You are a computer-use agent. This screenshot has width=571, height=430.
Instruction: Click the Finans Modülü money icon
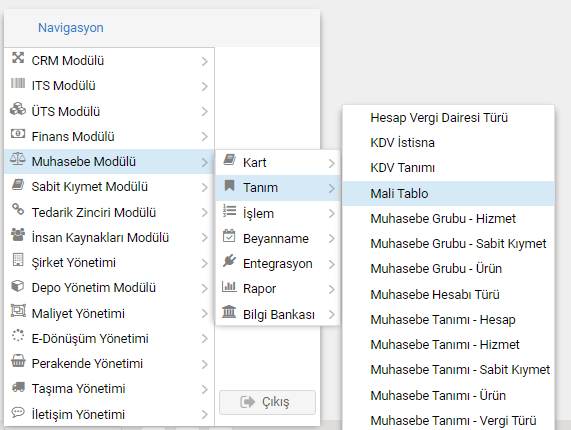click(x=18, y=134)
